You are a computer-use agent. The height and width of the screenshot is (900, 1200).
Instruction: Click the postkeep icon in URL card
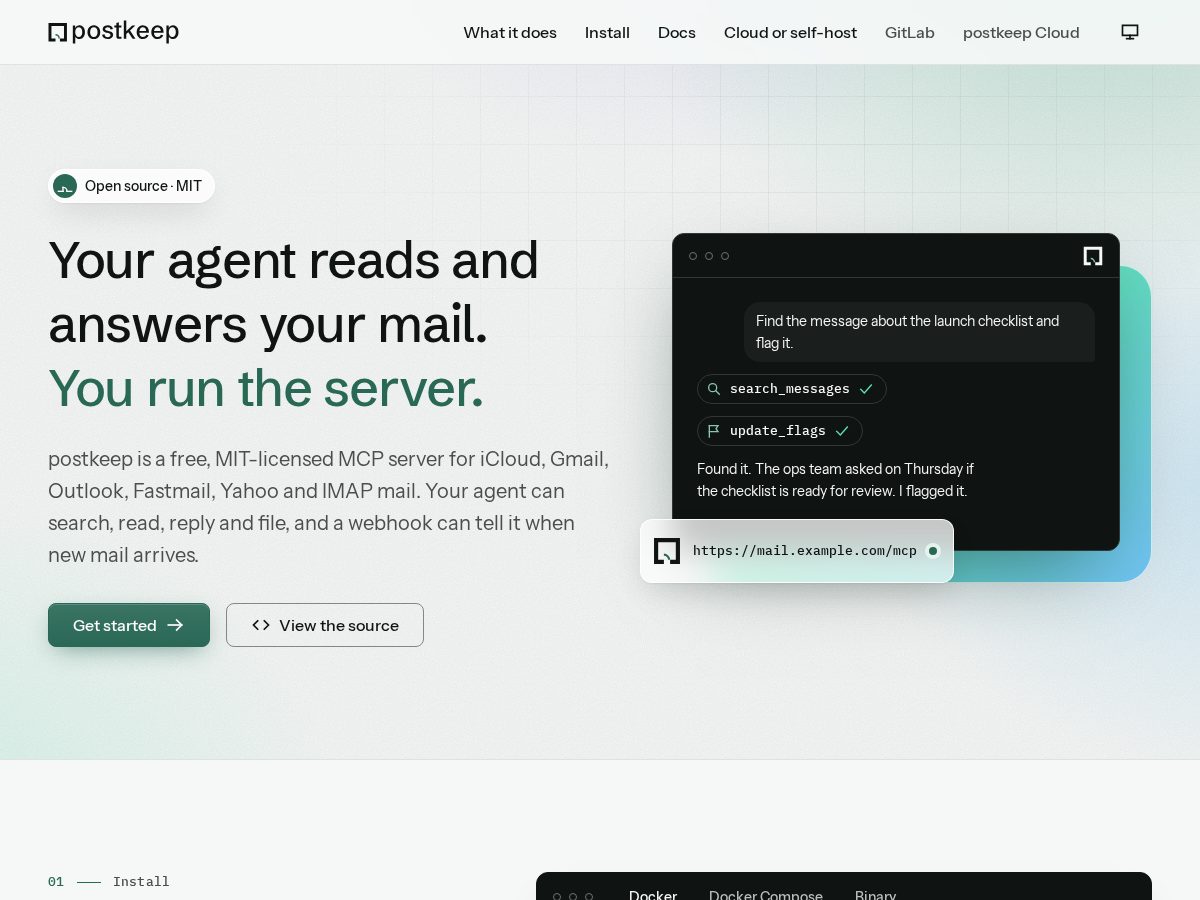pos(667,551)
